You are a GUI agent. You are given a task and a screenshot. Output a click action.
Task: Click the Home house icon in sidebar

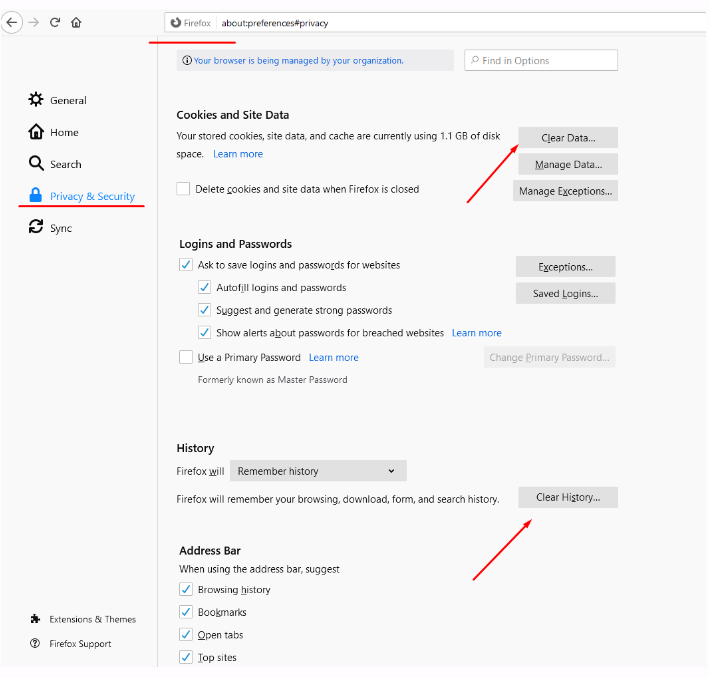click(36, 132)
